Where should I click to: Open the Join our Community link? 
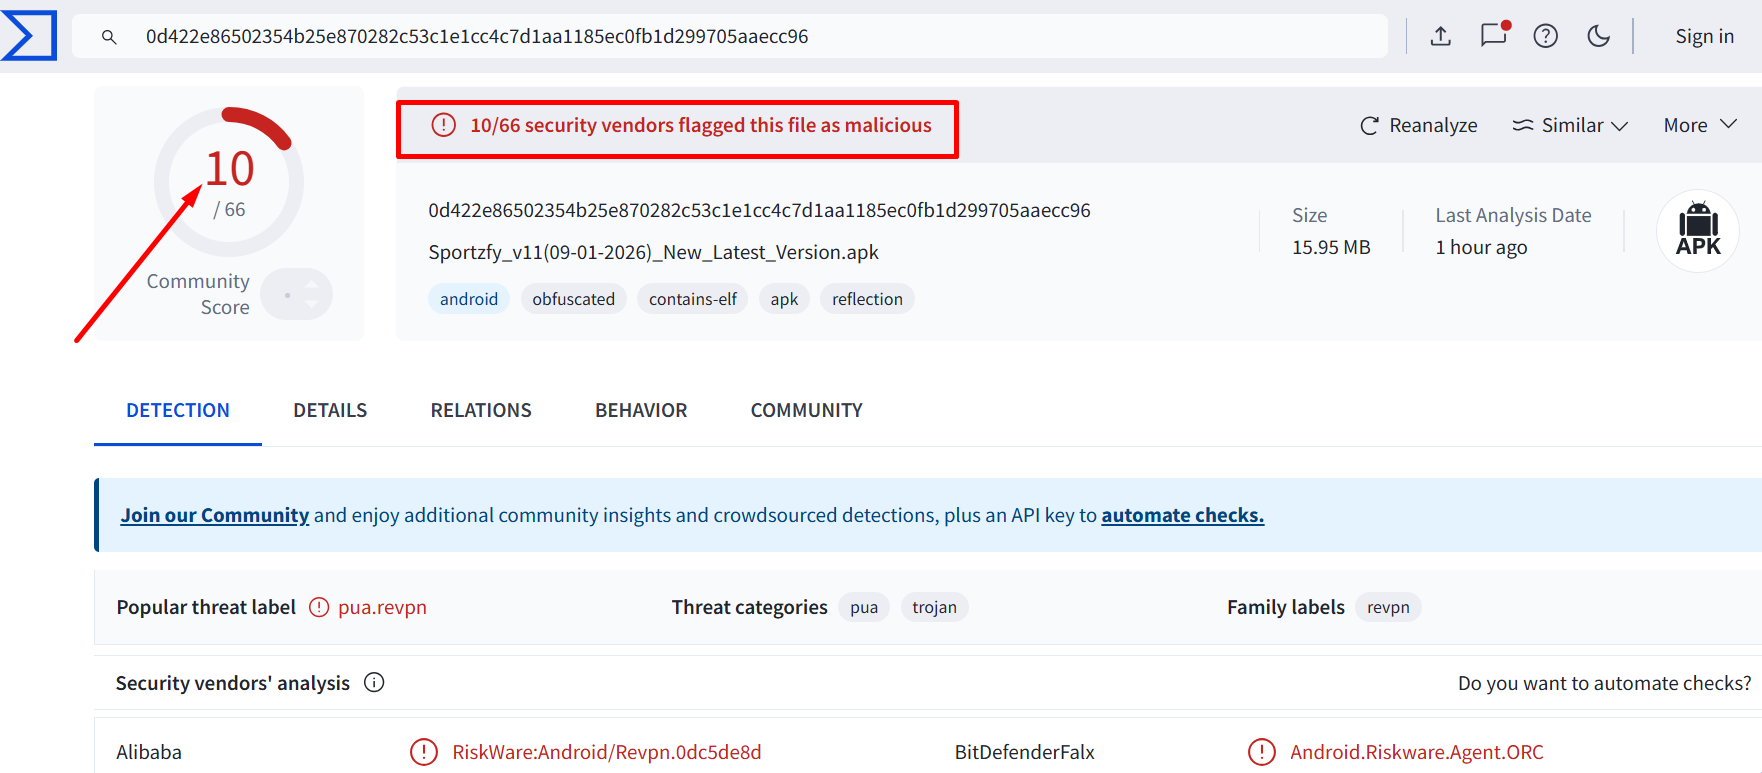tap(215, 515)
